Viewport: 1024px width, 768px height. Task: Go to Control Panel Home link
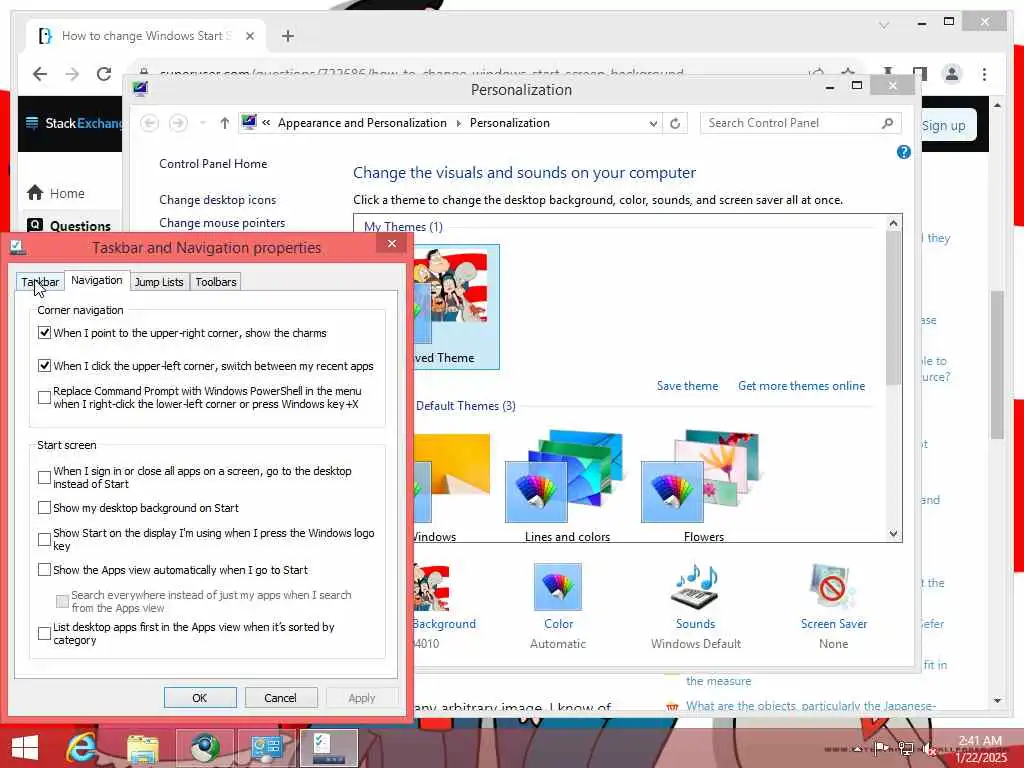pos(213,164)
